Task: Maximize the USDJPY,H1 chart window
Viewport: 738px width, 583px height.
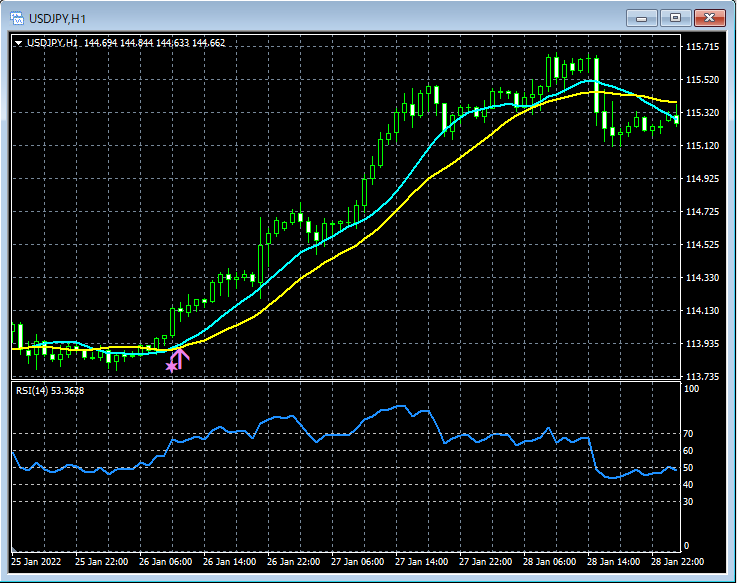Action: point(675,18)
